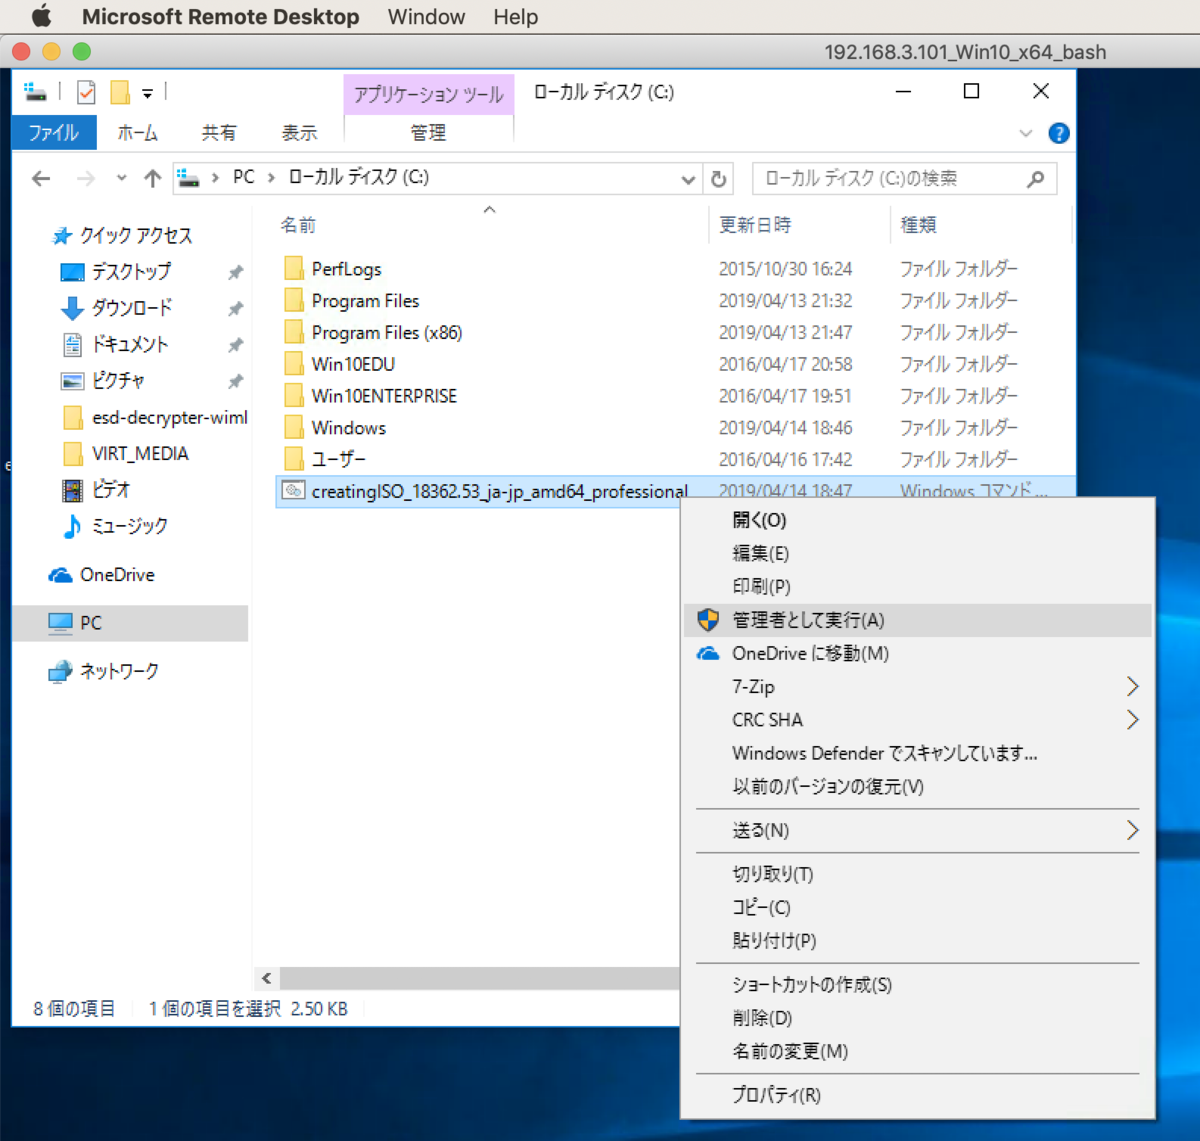Click the Apple logo menu
1200x1141 pixels.
[x=41, y=16]
